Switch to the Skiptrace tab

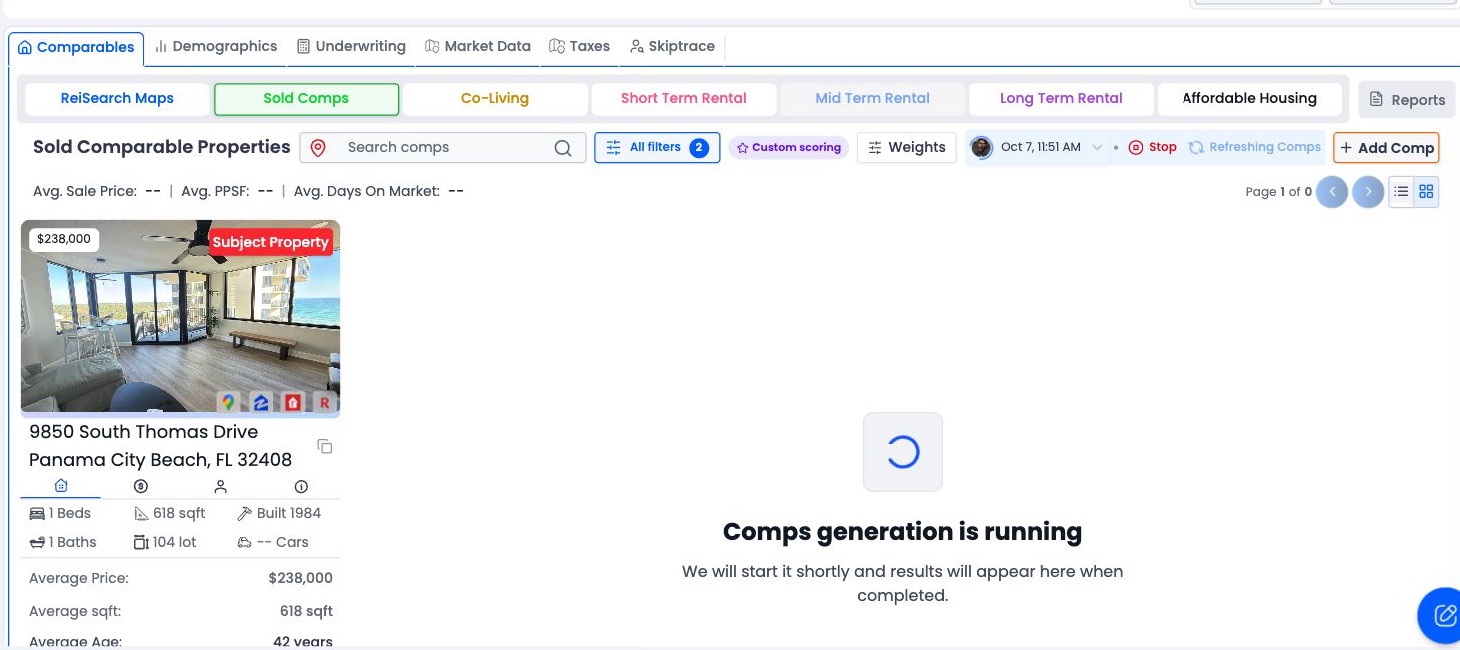click(x=672, y=46)
